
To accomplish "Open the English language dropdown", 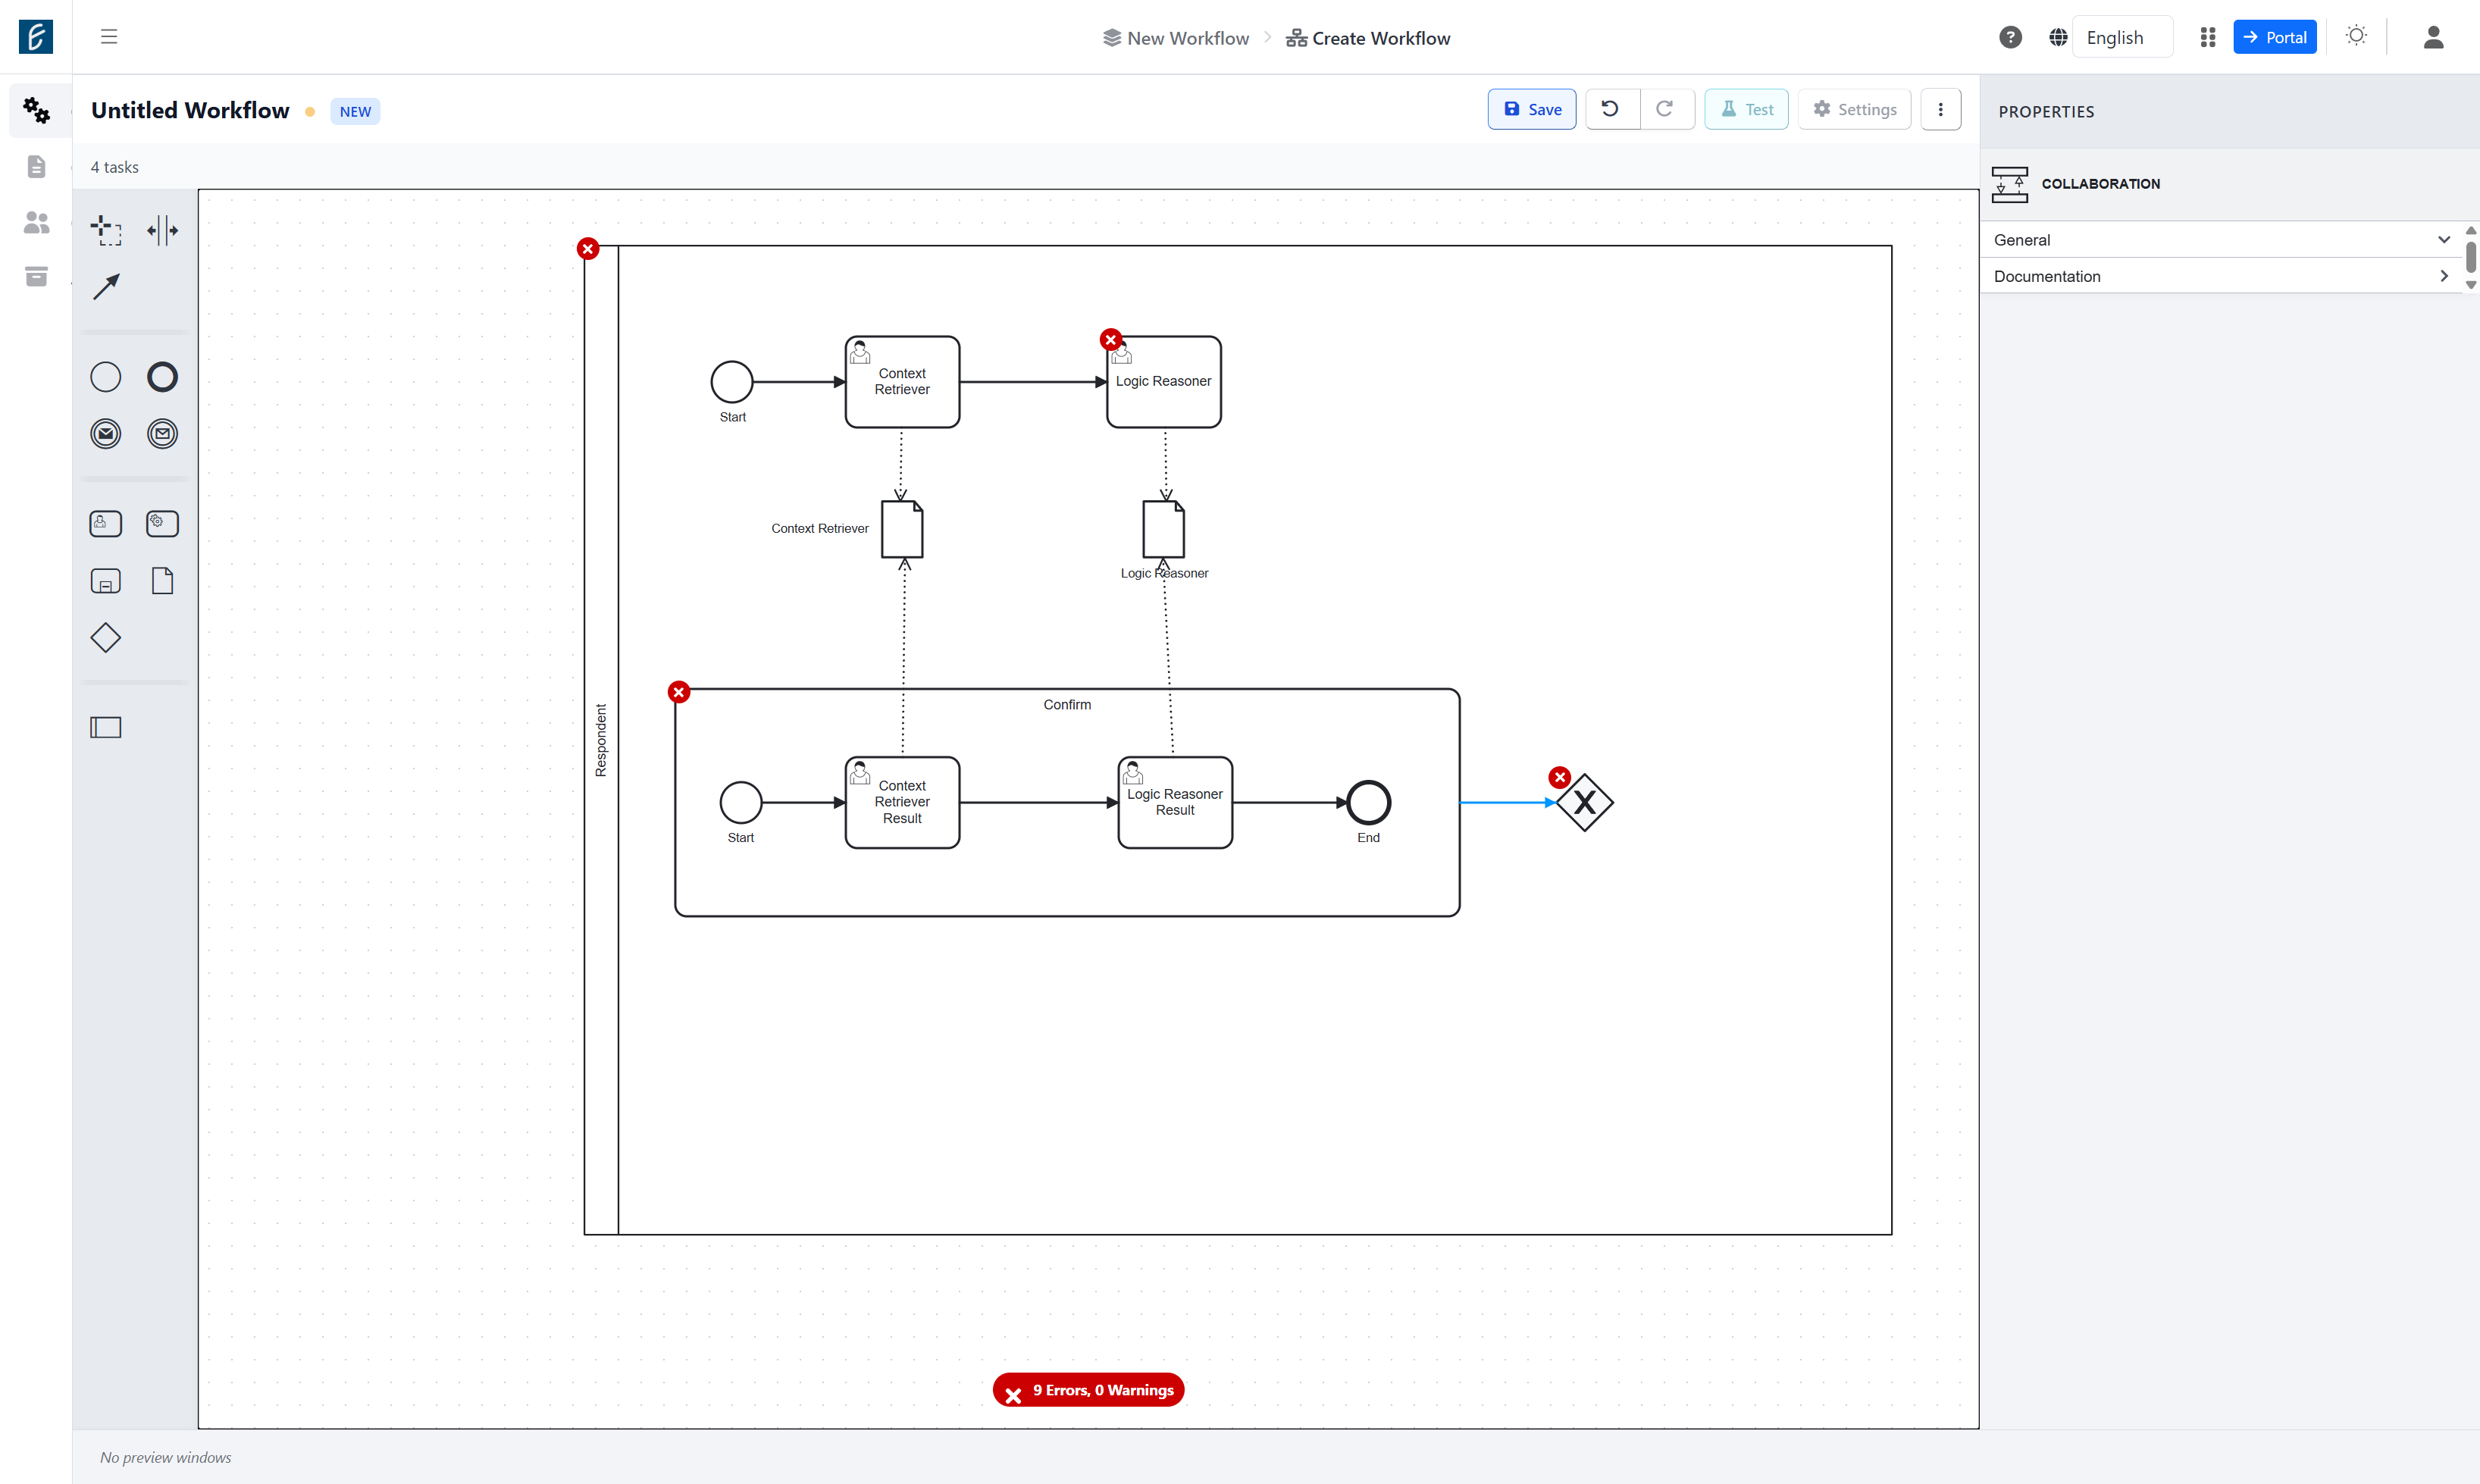I will 2122,37.
